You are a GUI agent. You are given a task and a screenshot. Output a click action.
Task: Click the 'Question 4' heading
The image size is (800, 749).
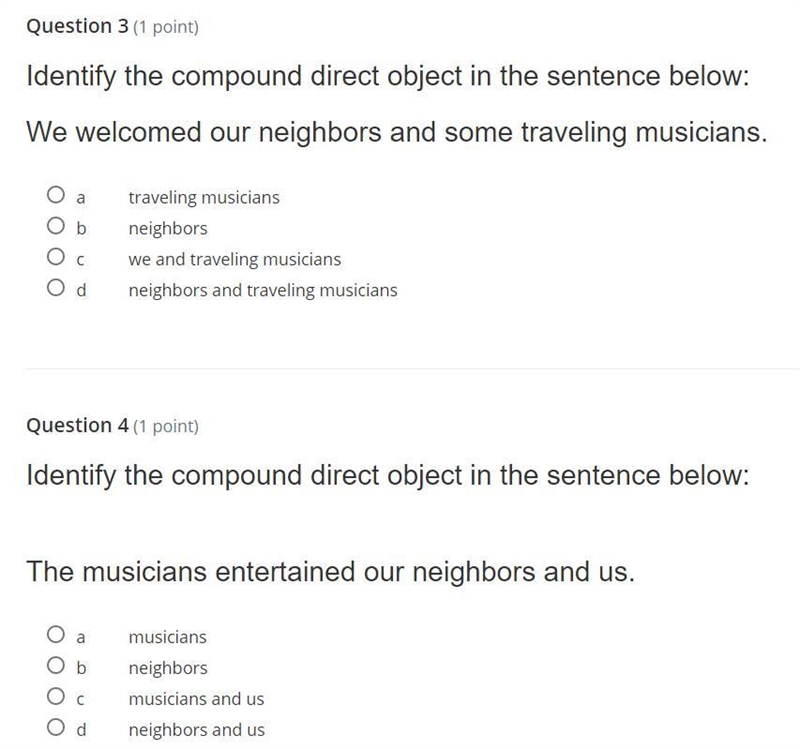(78, 425)
